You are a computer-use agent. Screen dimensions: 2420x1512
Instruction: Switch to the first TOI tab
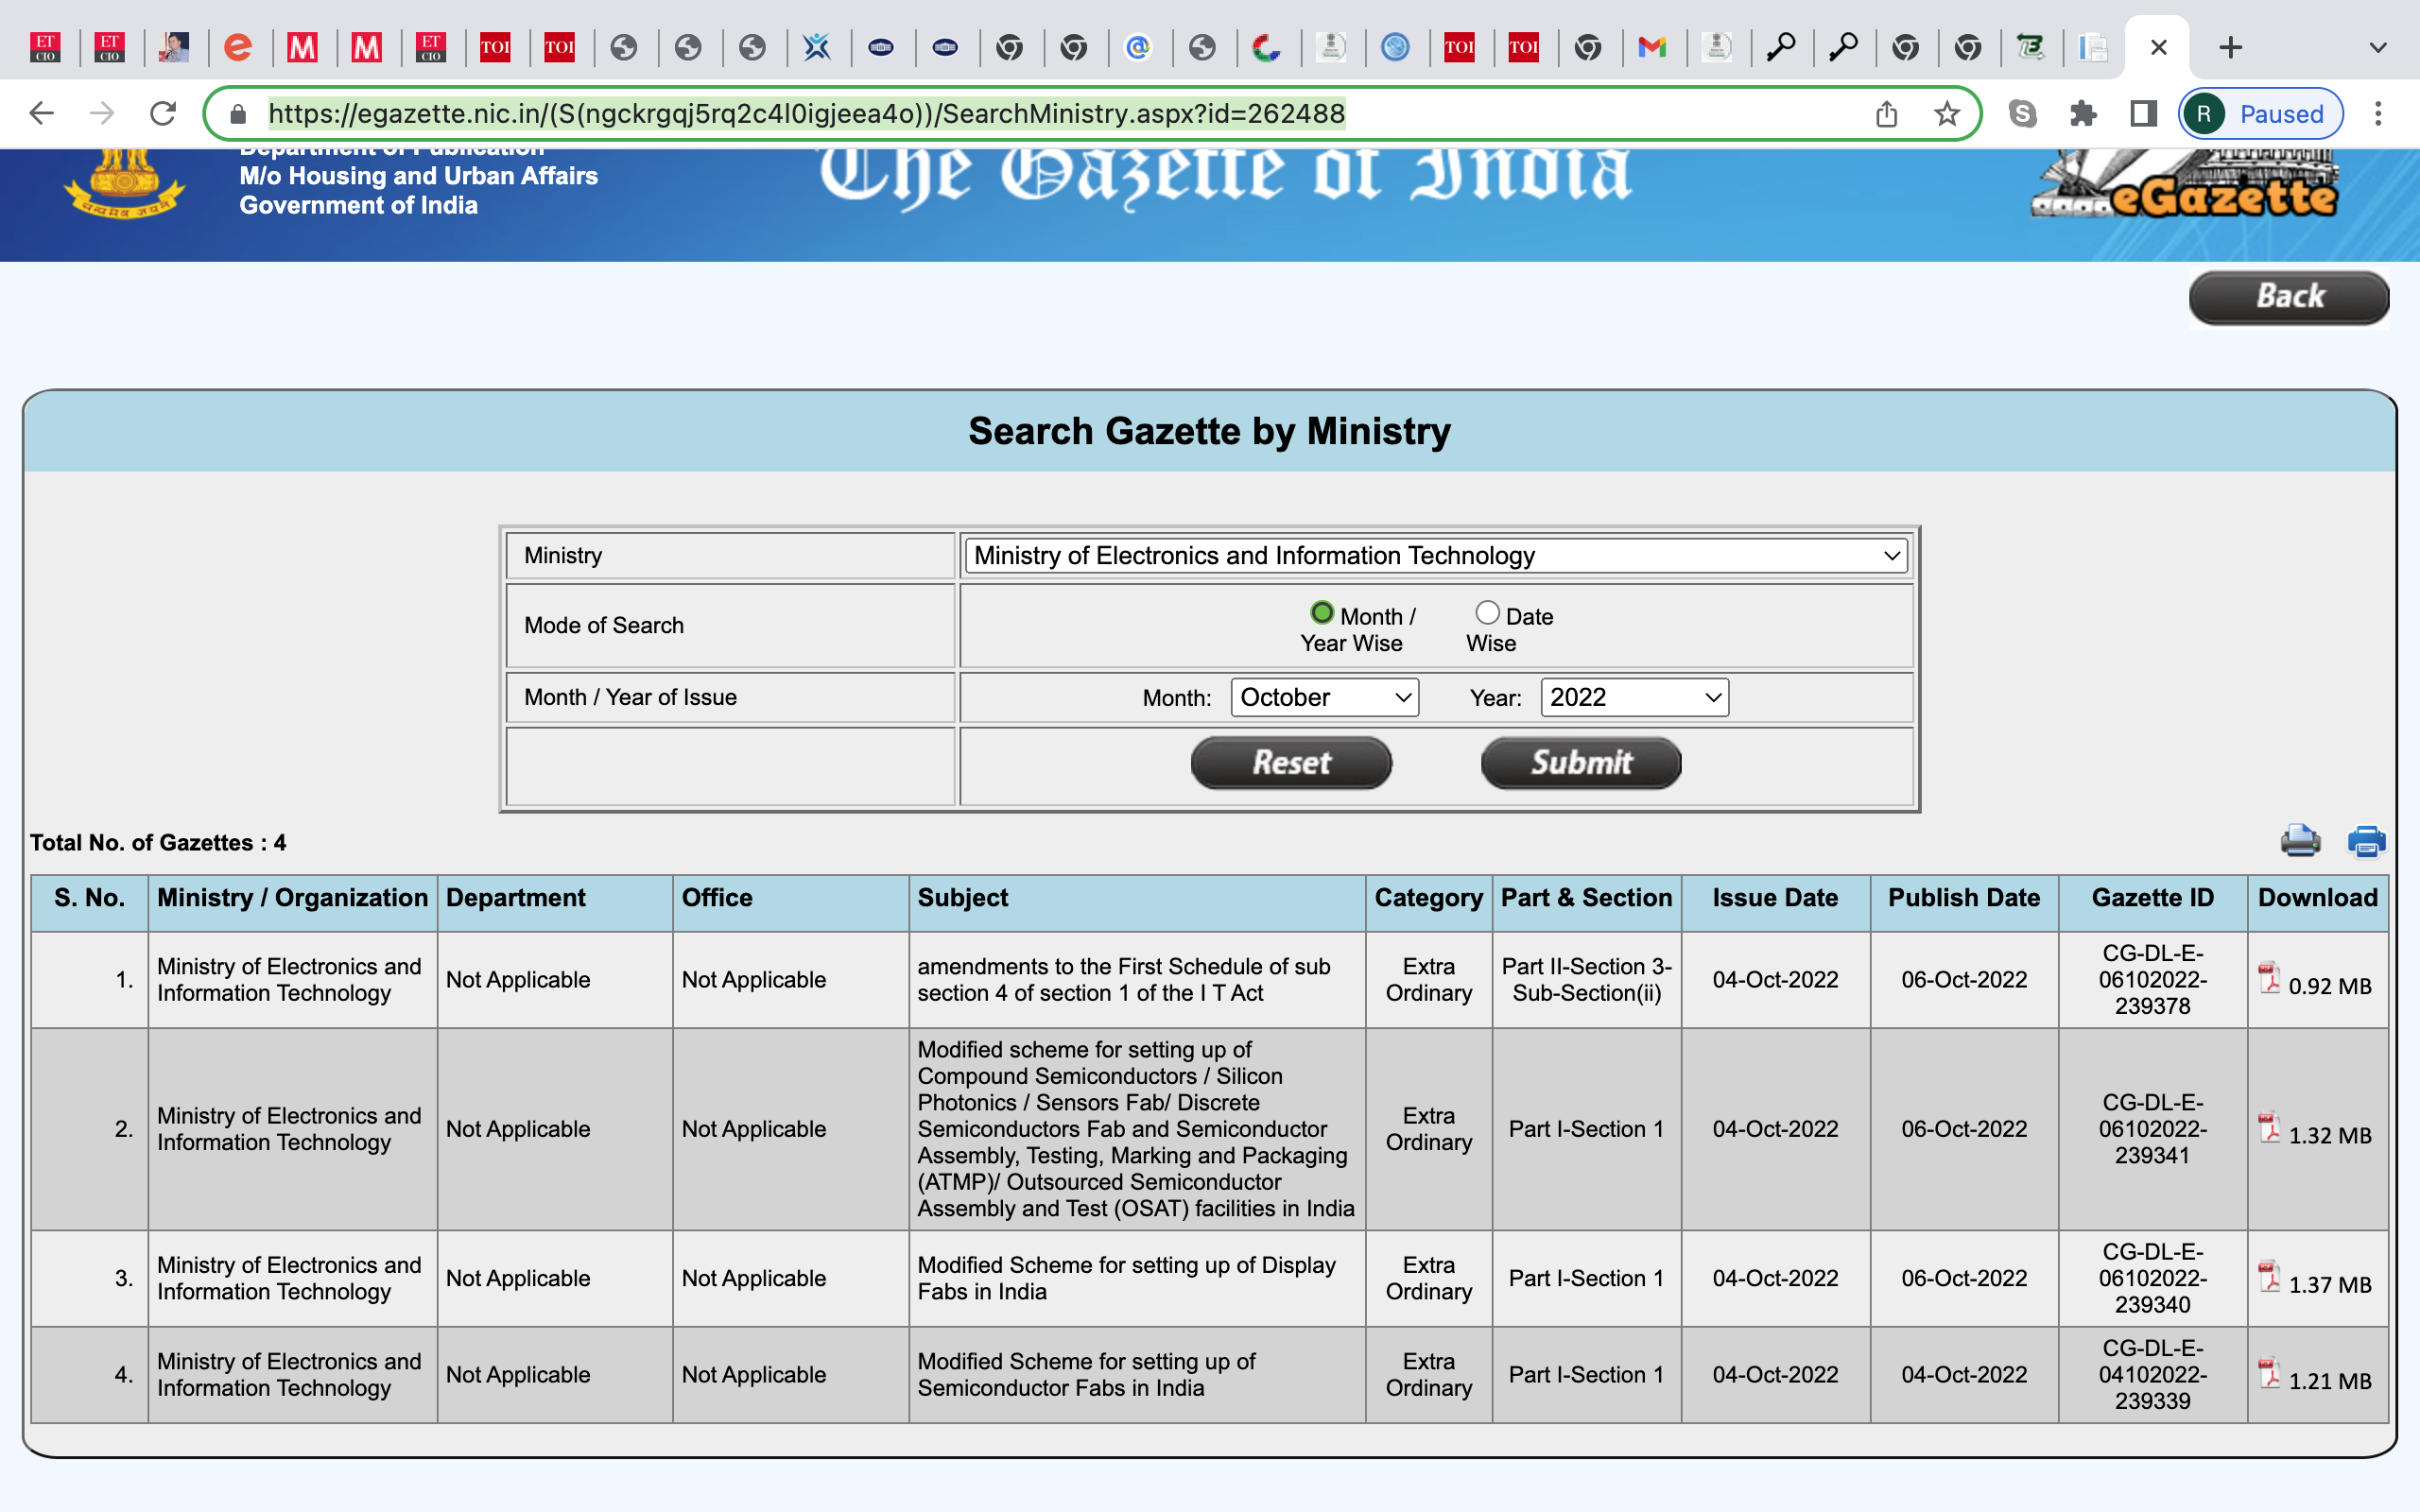point(495,47)
